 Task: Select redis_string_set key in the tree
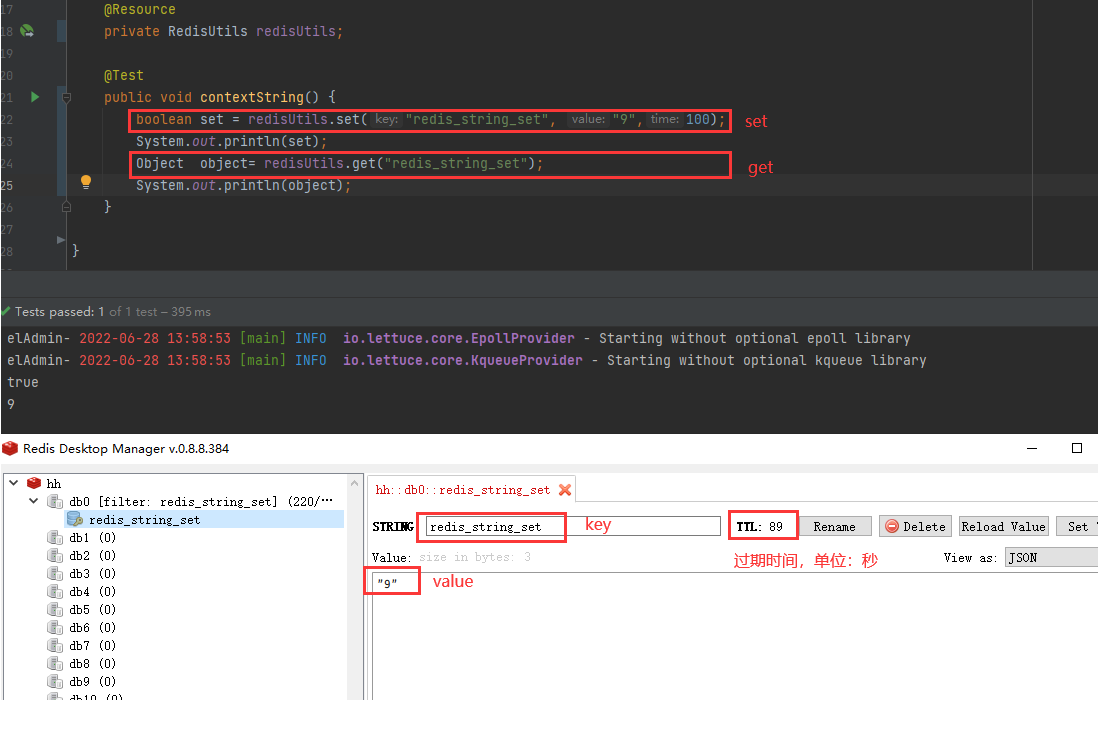(144, 520)
